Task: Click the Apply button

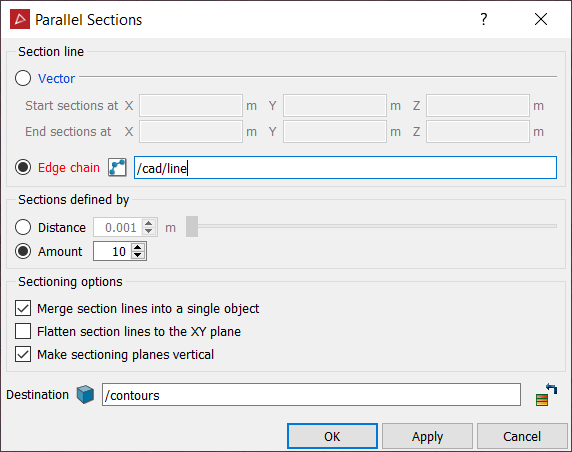Action: [427, 436]
